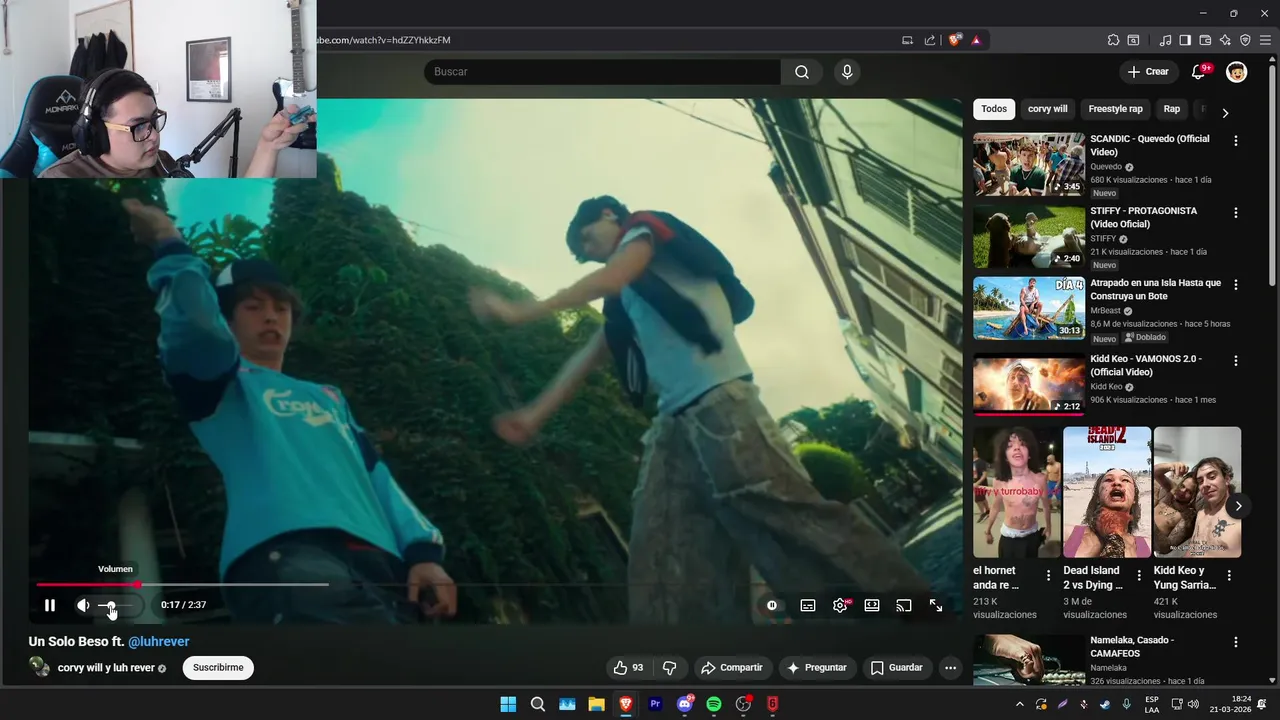
Task: Switch to theater mode view
Action: (872, 605)
